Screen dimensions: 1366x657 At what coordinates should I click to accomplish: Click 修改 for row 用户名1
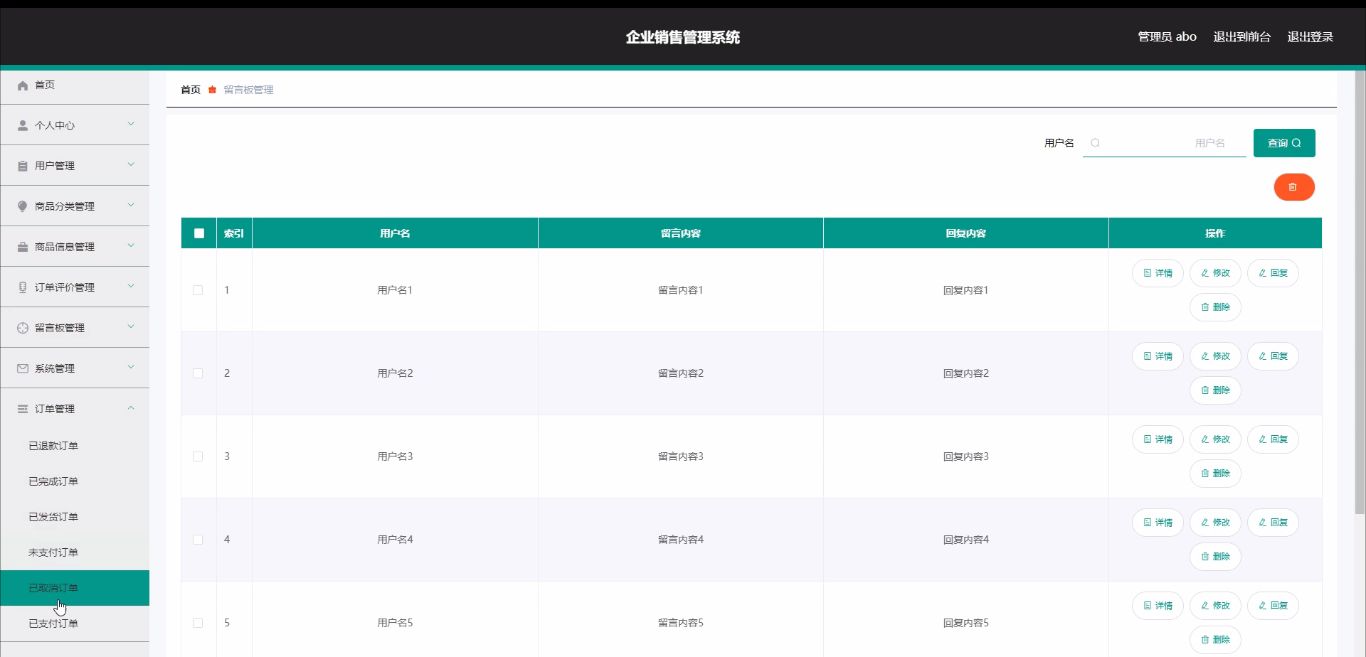[x=1215, y=273]
